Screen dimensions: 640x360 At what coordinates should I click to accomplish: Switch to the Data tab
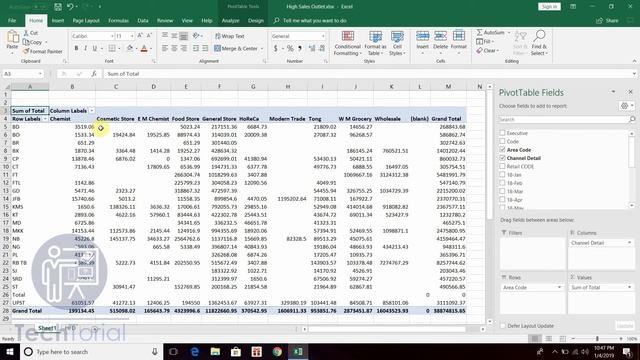point(143,20)
